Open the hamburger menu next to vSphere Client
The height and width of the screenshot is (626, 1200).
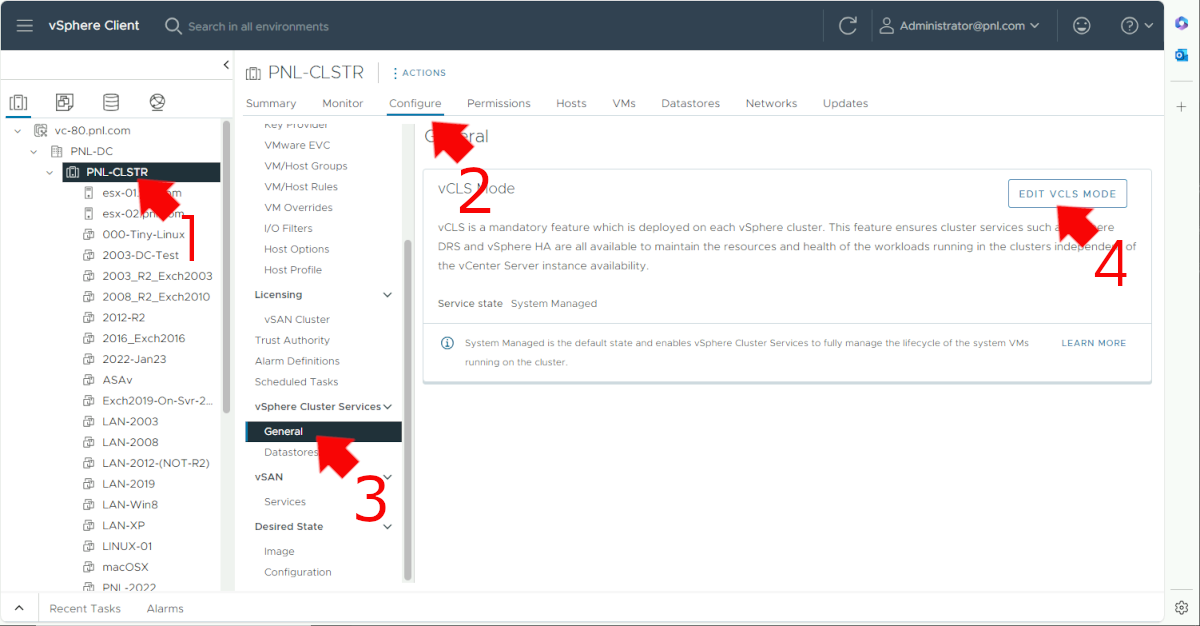pyautogui.click(x=24, y=25)
